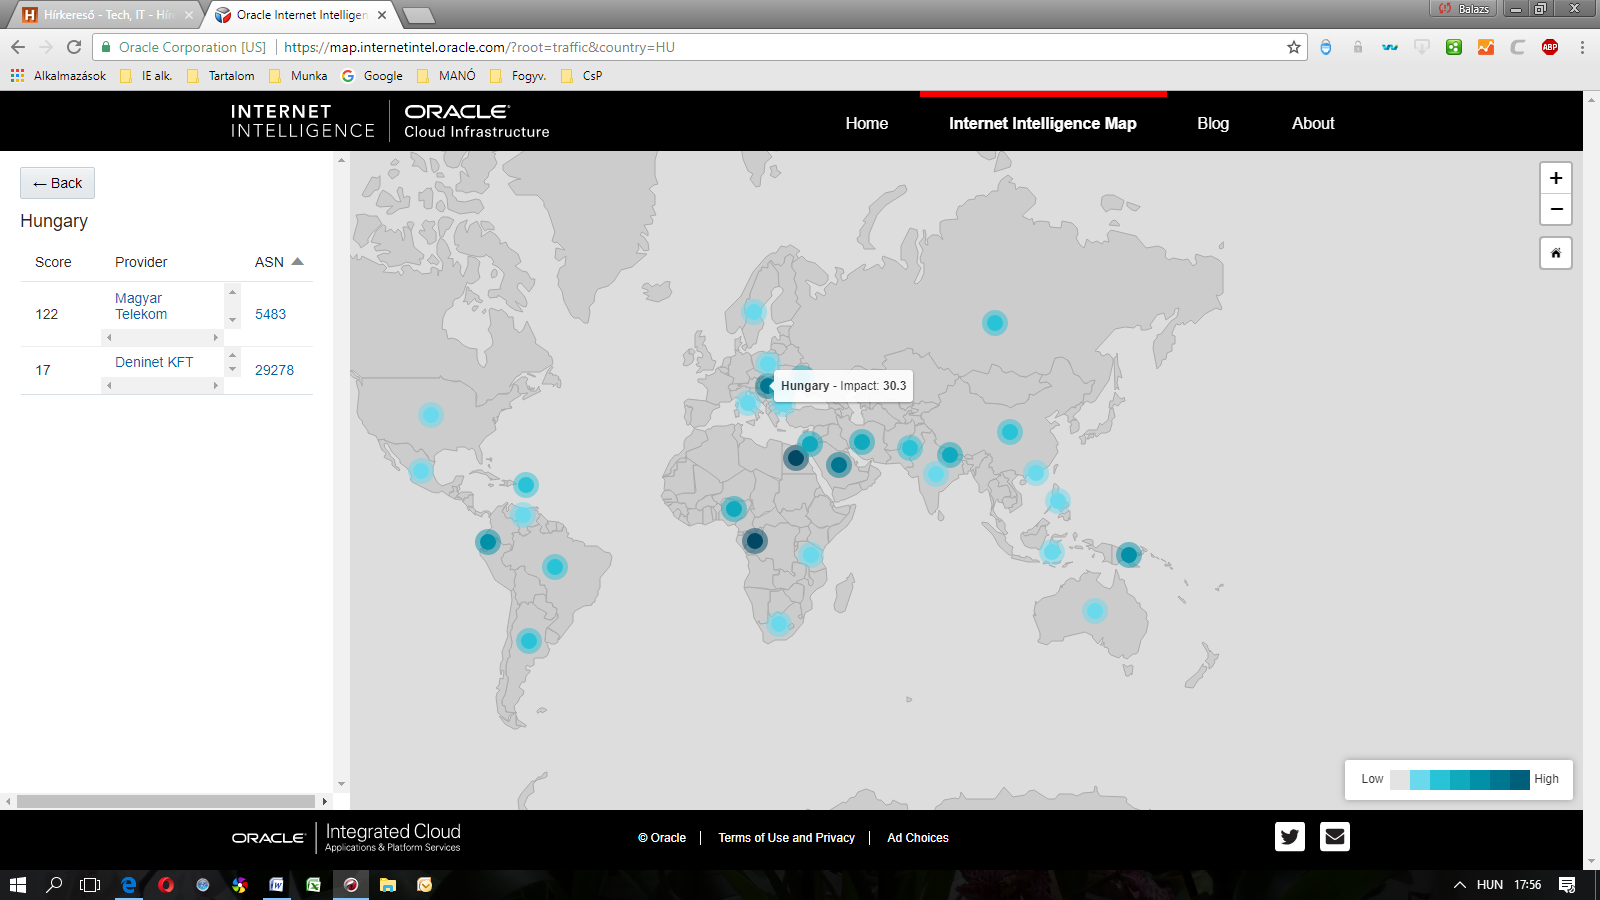Go to the Blog page
This screenshot has width=1600, height=900.
pyautogui.click(x=1213, y=123)
